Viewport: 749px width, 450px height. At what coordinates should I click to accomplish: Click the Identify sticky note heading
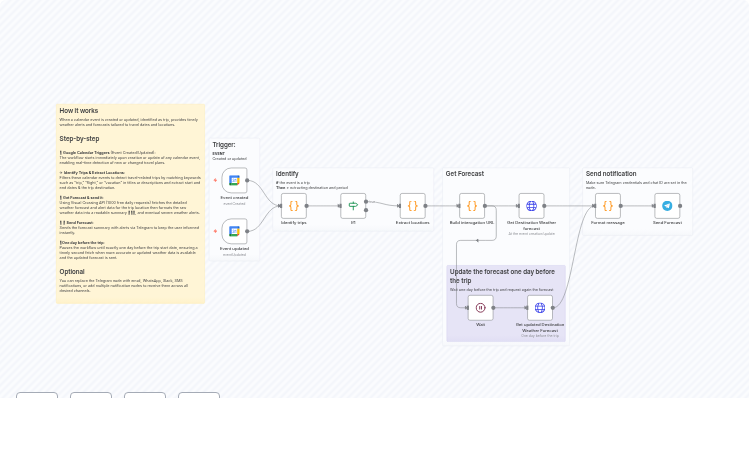click(287, 174)
